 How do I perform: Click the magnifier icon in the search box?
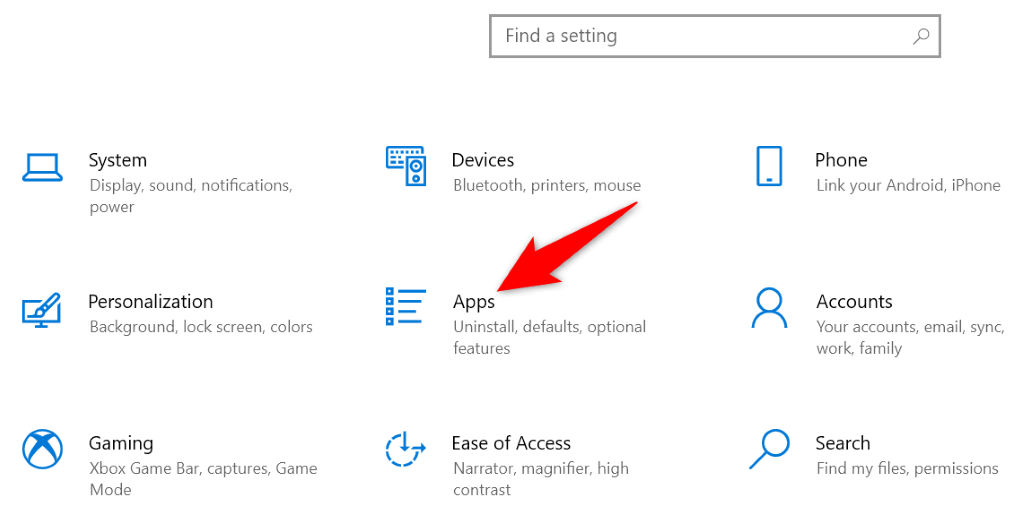(x=921, y=37)
